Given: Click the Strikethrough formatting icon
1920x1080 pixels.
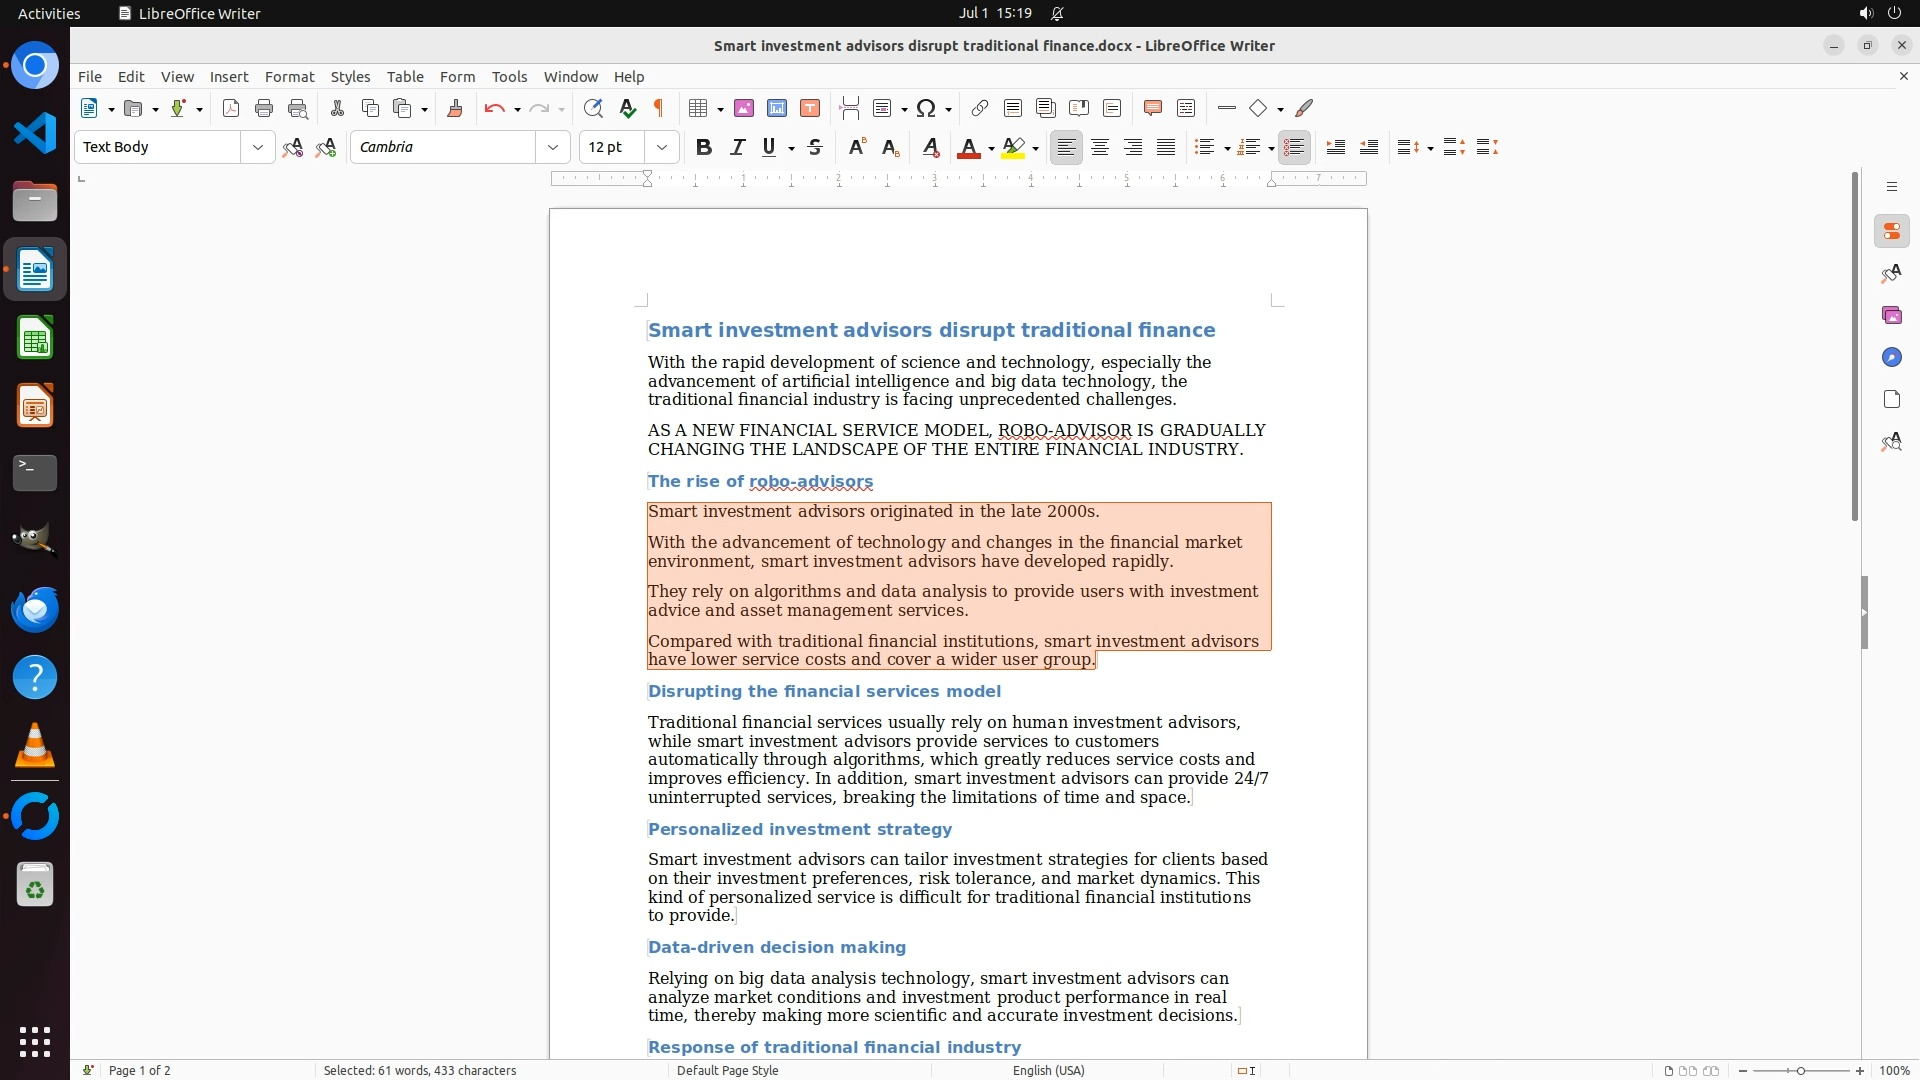Looking at the screenshot, I should pos(815,147).
